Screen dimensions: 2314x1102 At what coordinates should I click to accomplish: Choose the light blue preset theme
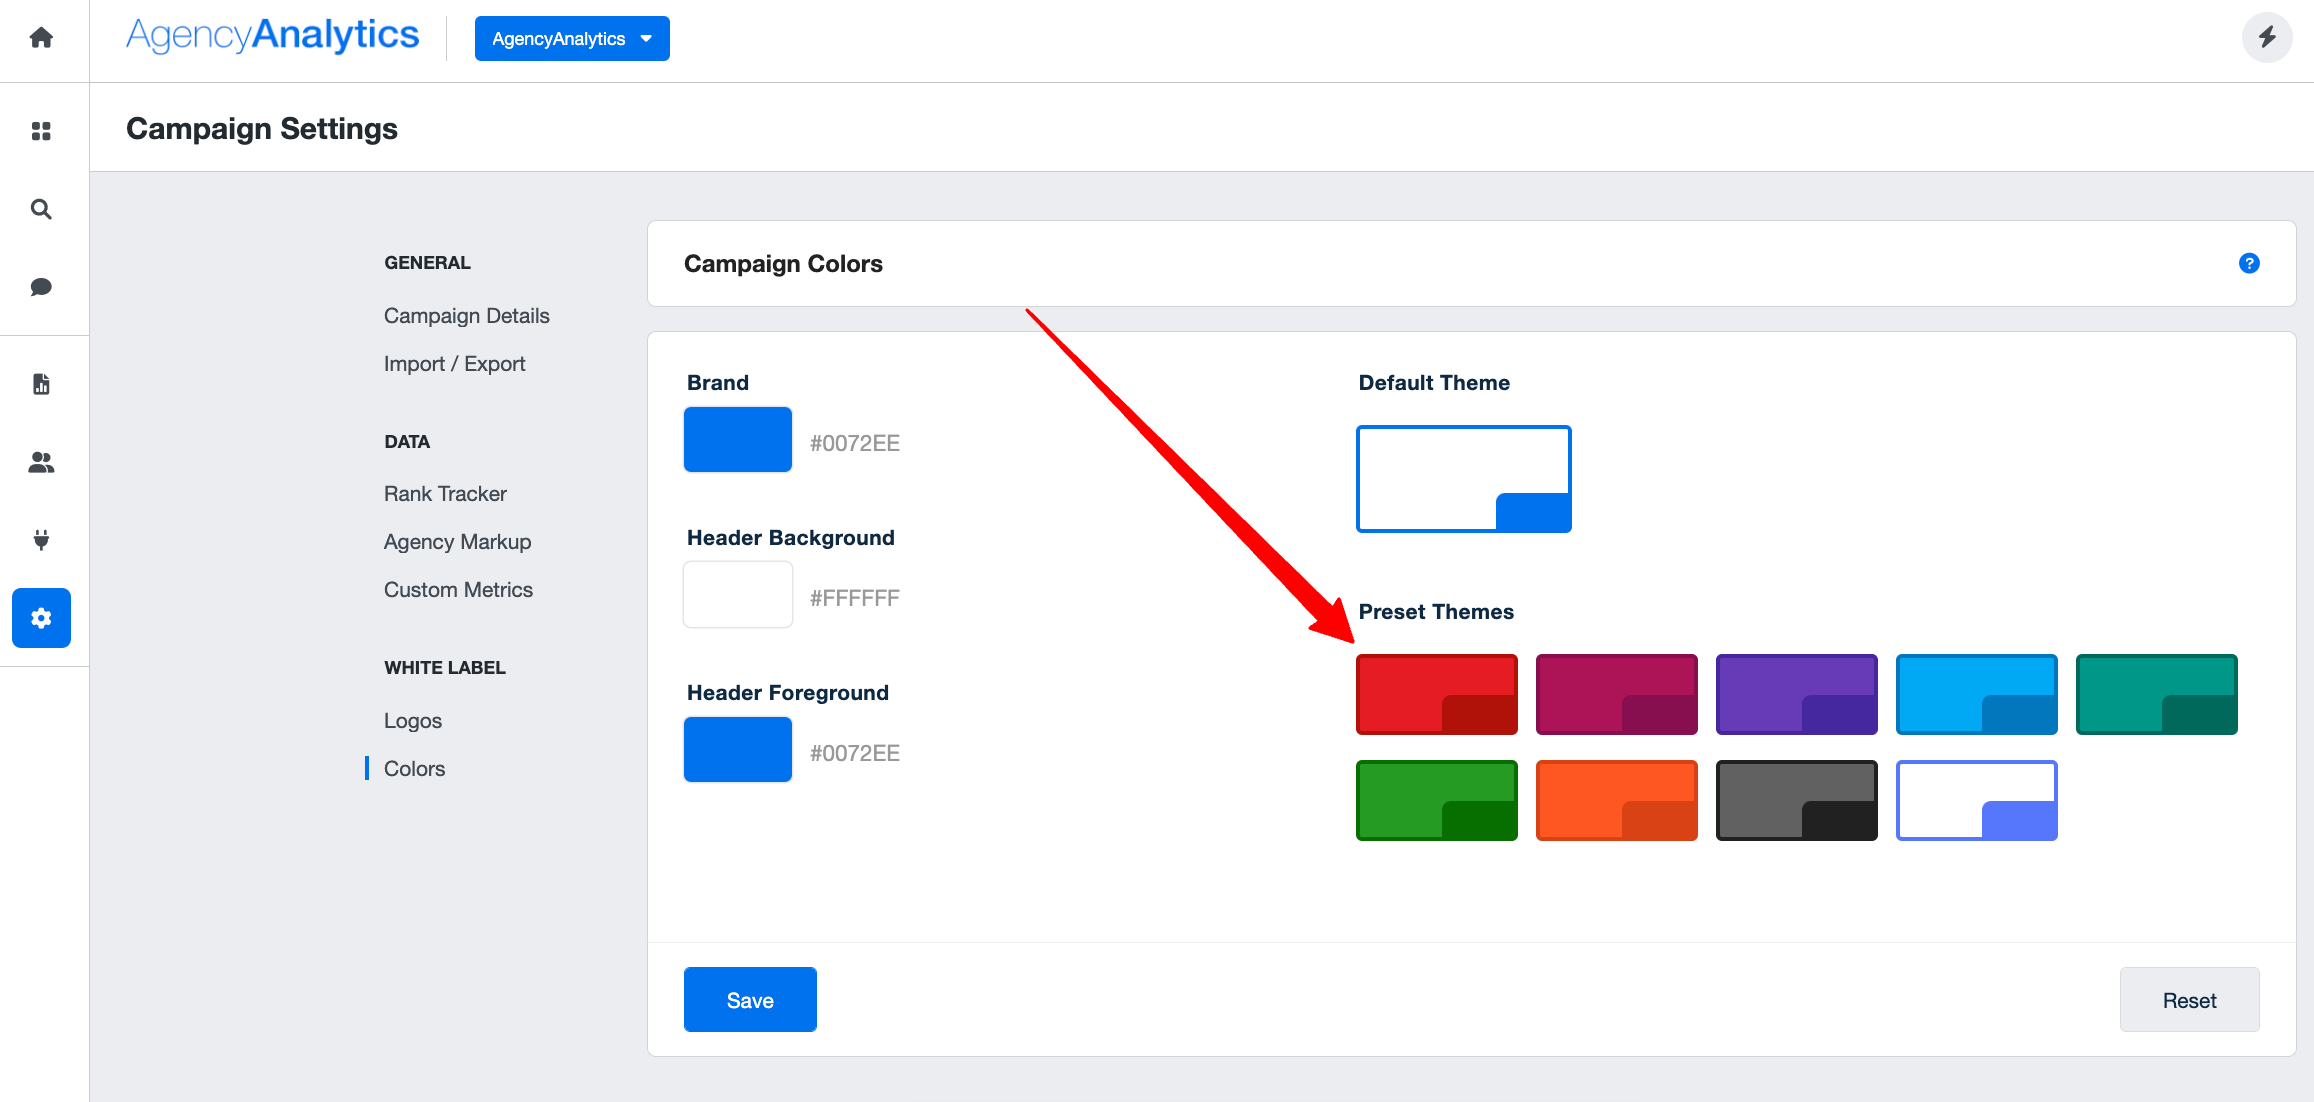1977,695
